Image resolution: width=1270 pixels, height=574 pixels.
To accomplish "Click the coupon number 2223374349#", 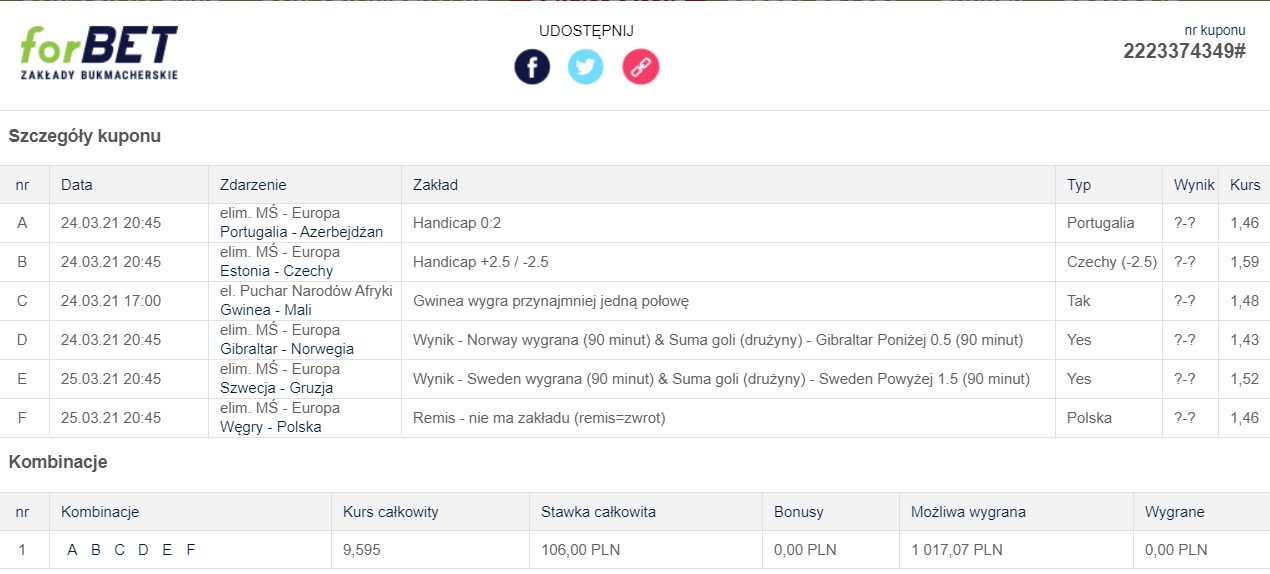I will pyautogui.click(x=1184, y=51).
